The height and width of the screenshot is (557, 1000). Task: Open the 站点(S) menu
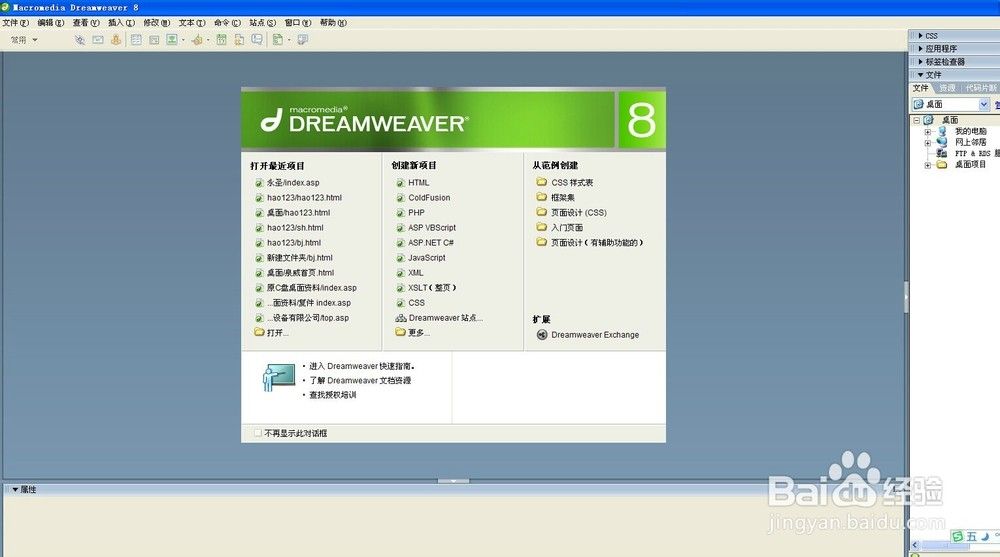pyautogui.click(x=262, y=22)
